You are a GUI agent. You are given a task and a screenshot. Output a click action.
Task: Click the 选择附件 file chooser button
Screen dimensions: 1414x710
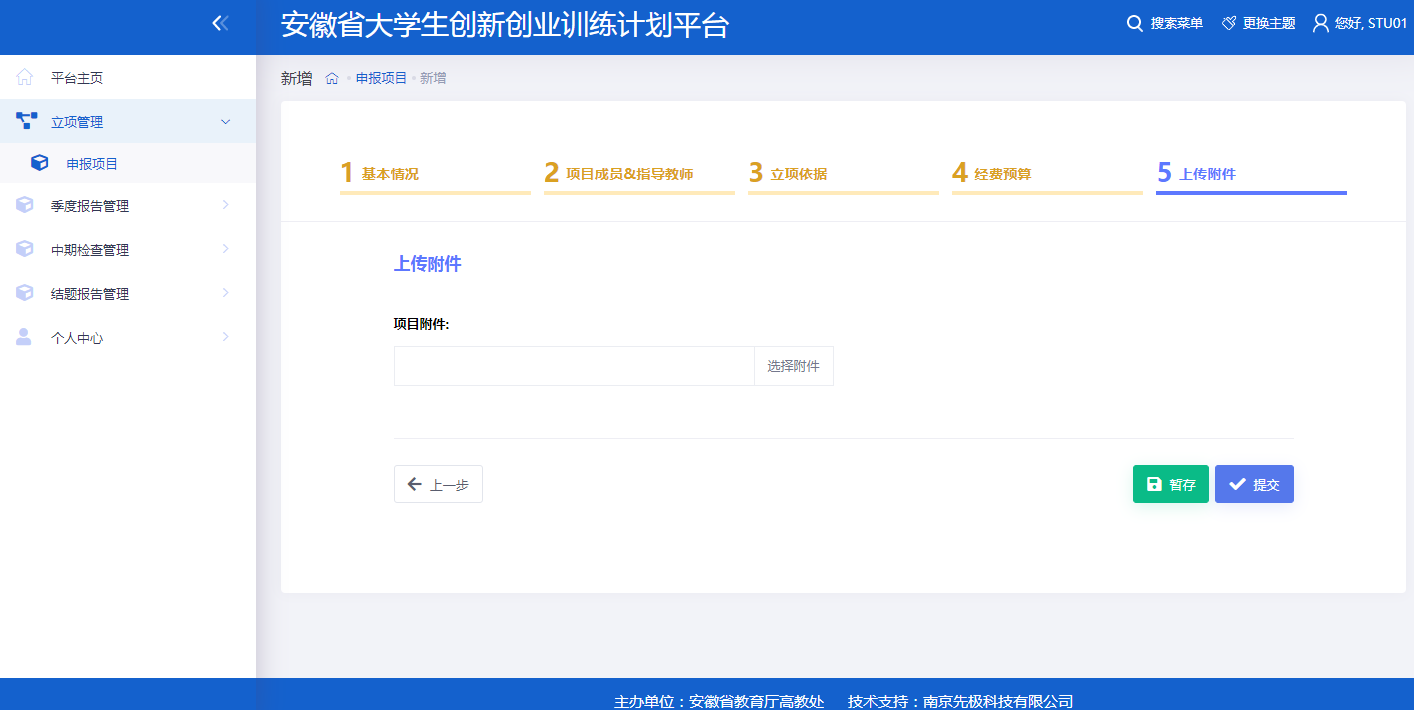pyautogui.click(x=793, y=366)
